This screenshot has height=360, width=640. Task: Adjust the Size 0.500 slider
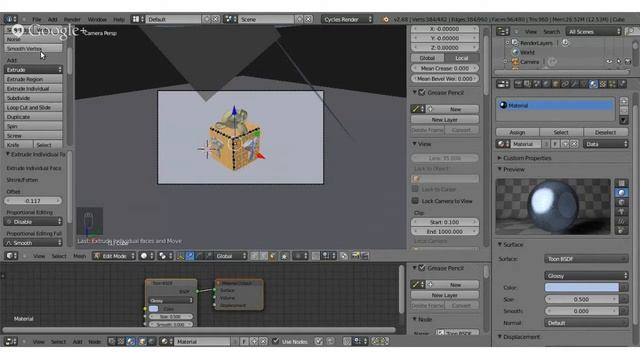click(x=582, y=299)
